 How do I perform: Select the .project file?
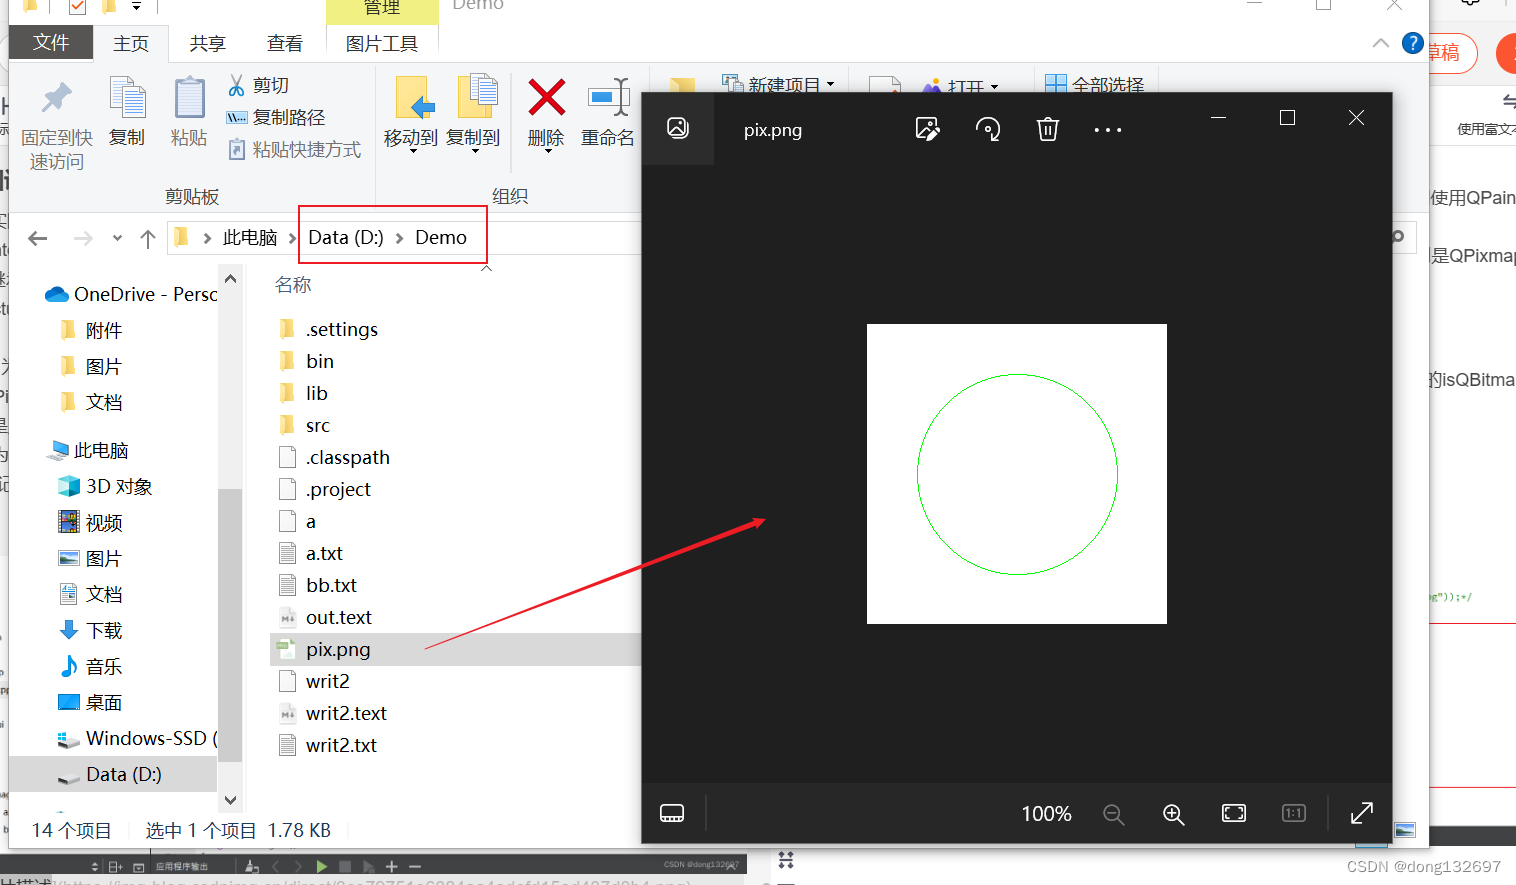click(x=325, y=489)
